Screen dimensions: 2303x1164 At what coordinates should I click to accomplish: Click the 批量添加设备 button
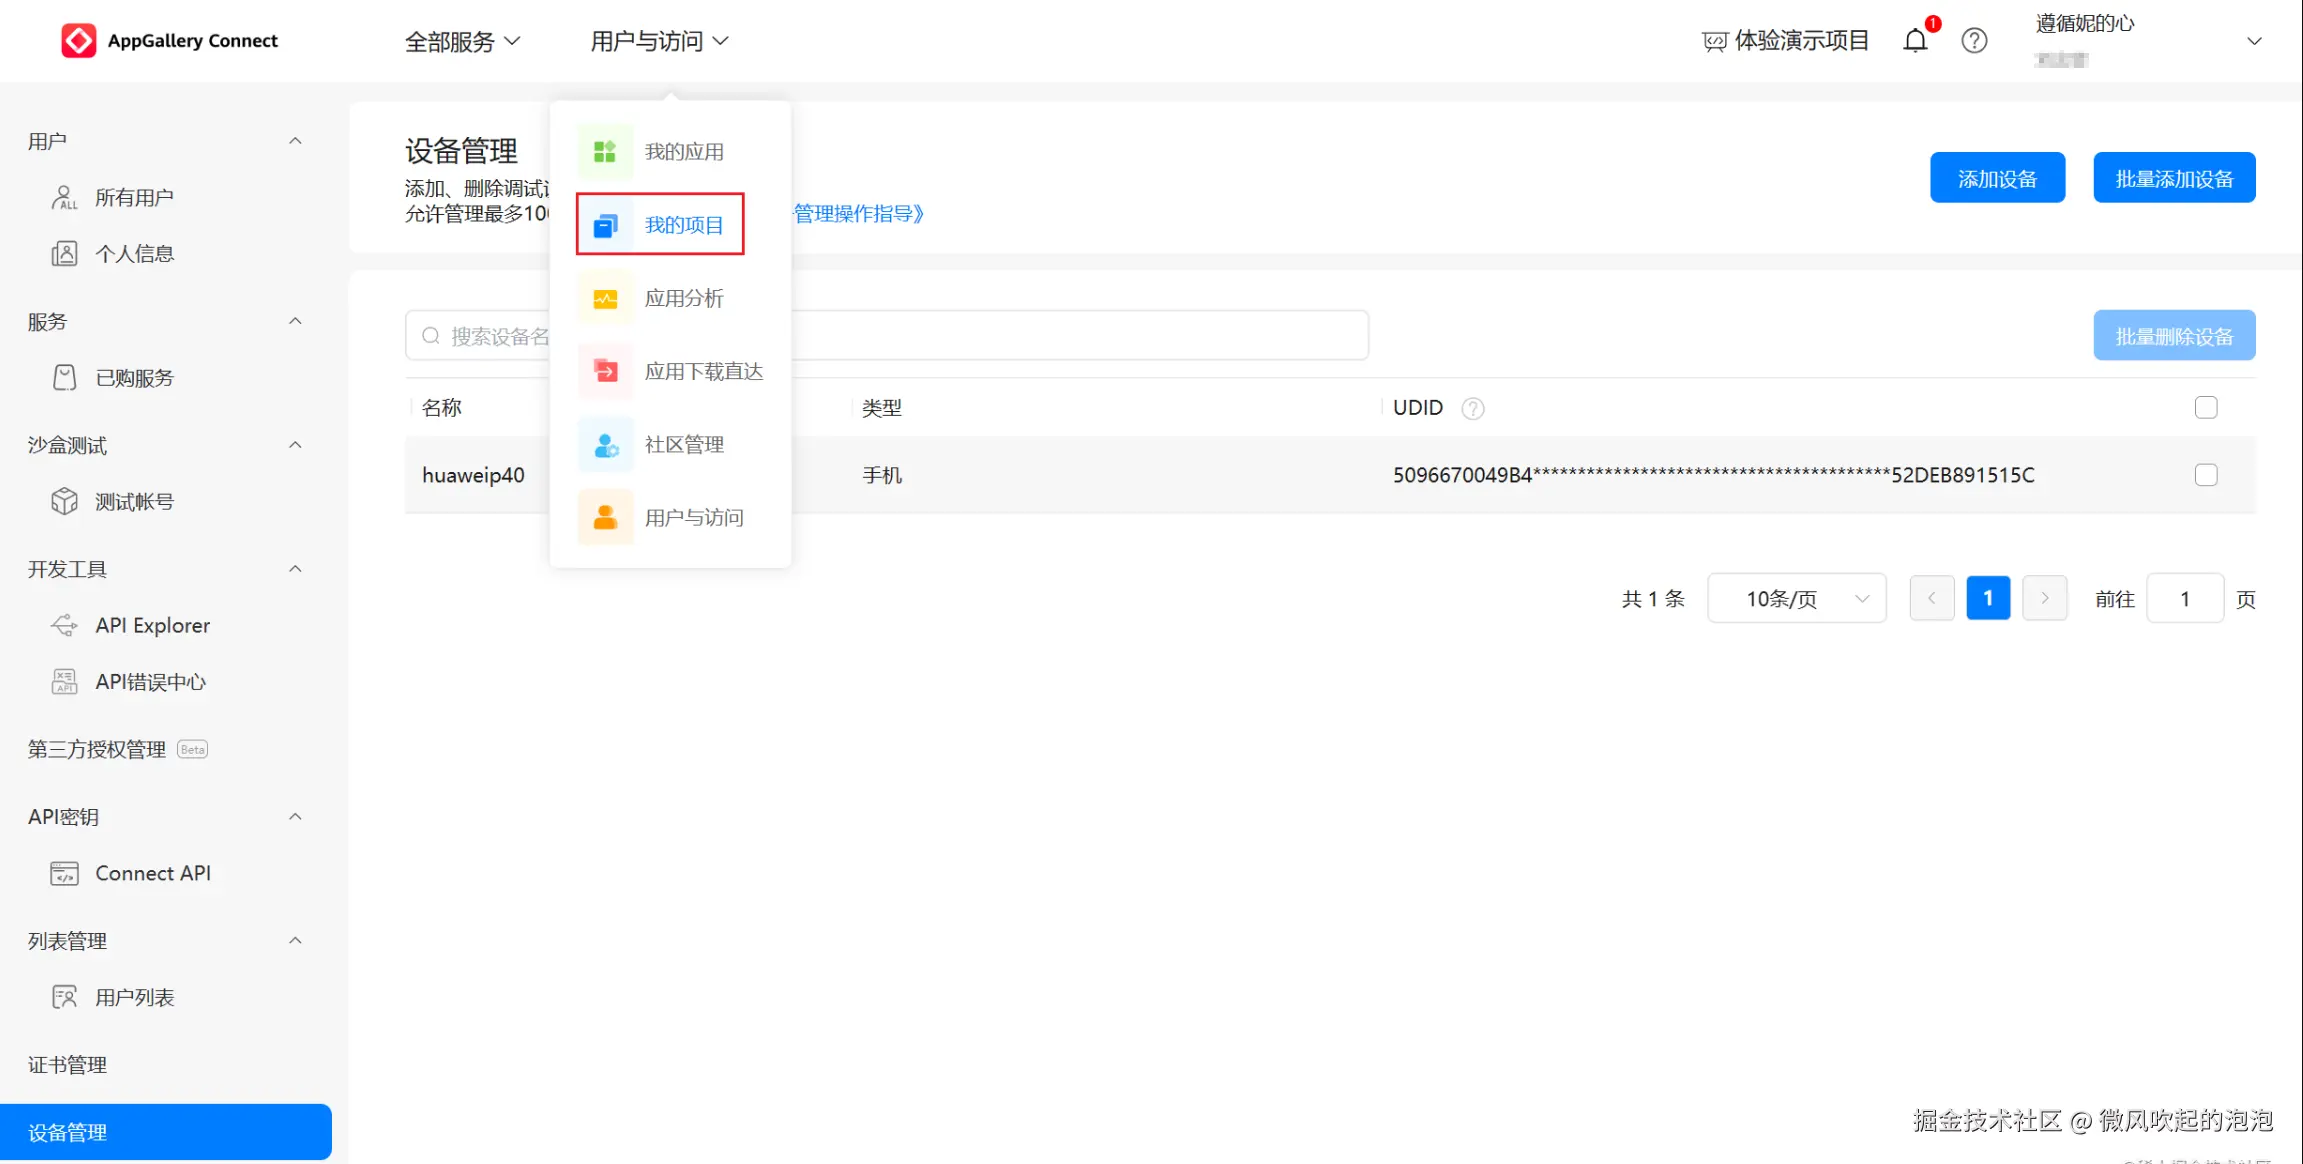pyautogui.click(x=2173, y=178)
